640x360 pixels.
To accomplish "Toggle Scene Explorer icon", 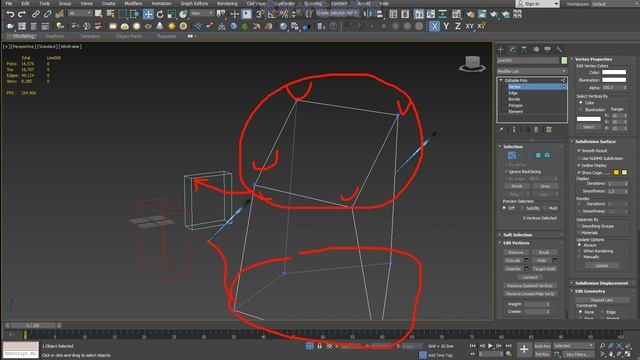I will tap(393, 14).
